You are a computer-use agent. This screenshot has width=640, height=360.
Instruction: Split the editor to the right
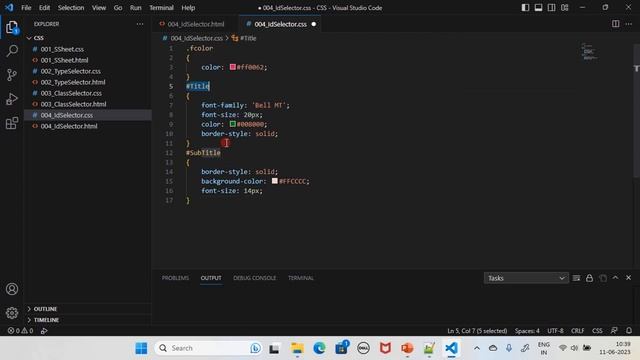tap(616, 24)
